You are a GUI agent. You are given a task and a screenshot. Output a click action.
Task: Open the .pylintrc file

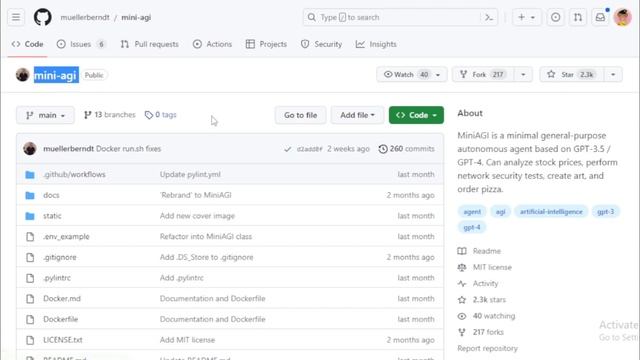click(57, 278)
